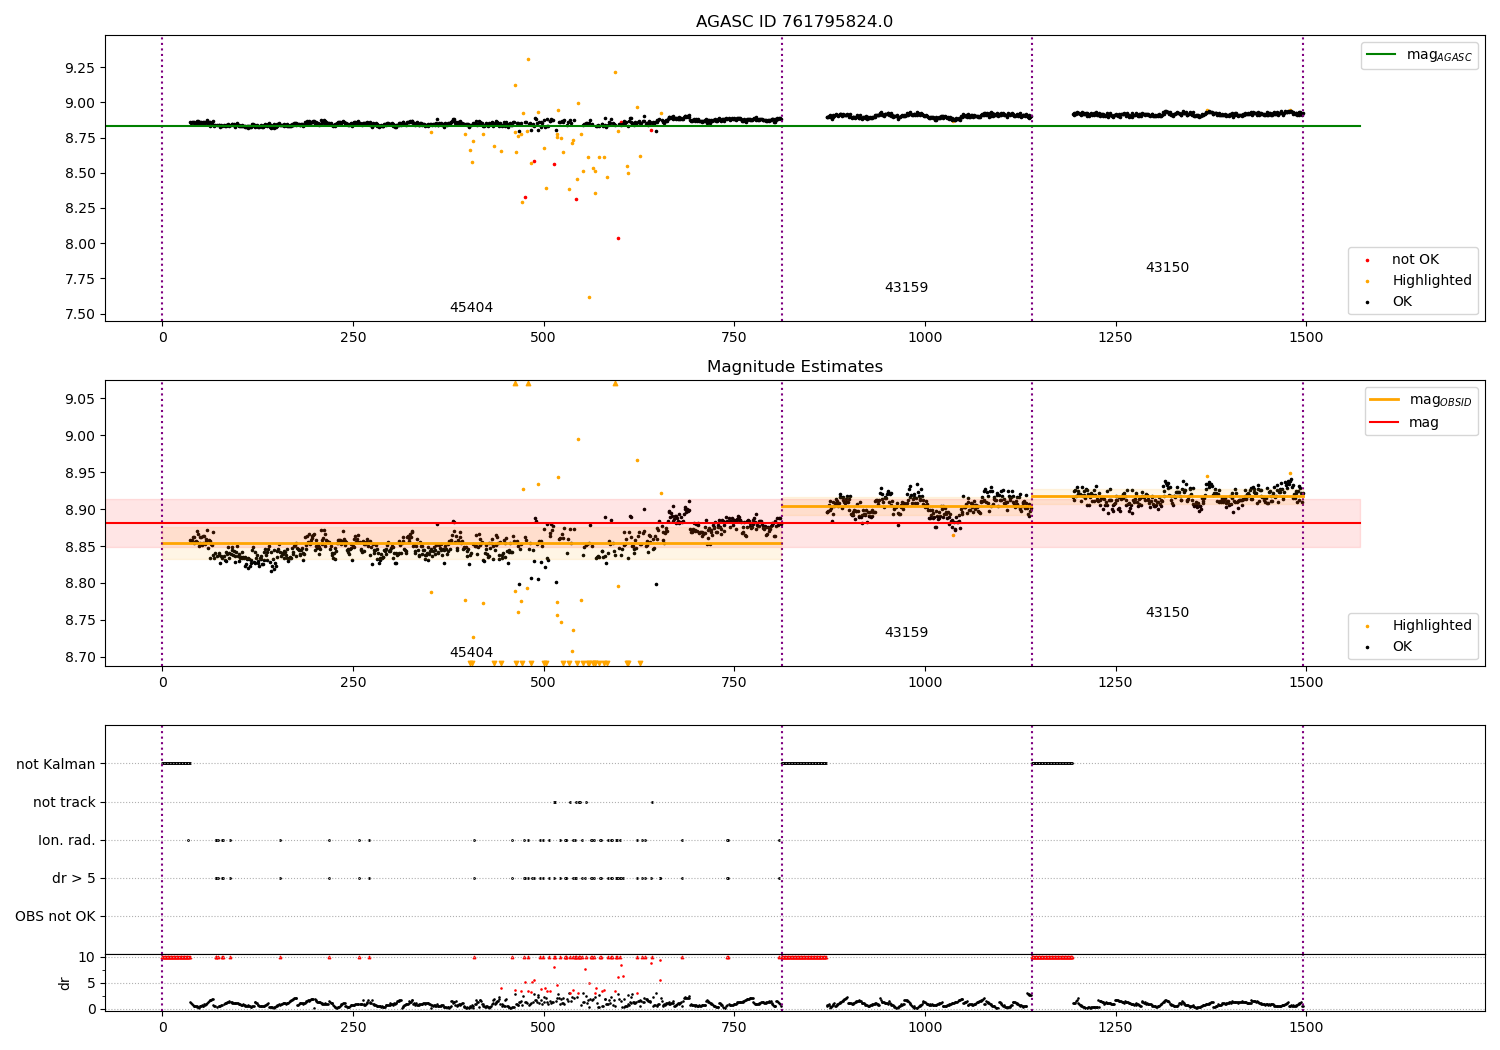Click observation label 43159 in the AGASC ID plot

906,288
